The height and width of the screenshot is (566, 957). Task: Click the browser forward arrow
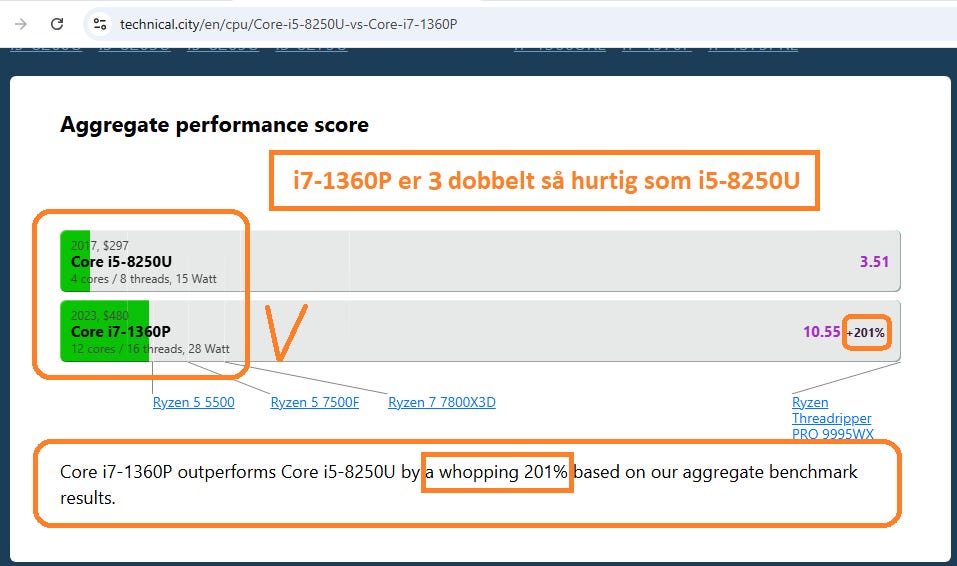point(21,24)
